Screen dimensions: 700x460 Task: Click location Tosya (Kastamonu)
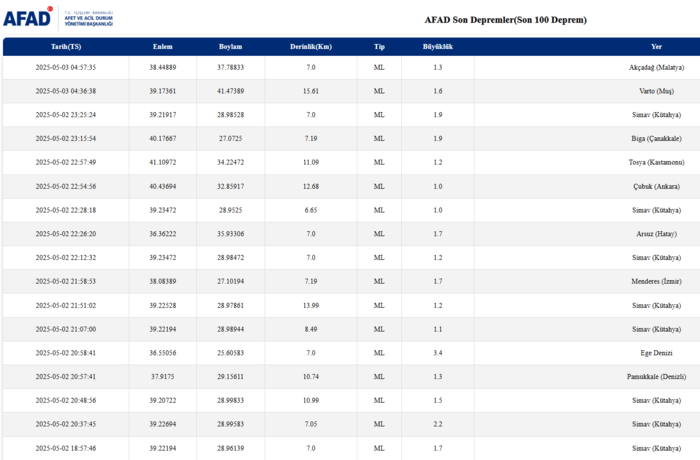tap(656, 162)
